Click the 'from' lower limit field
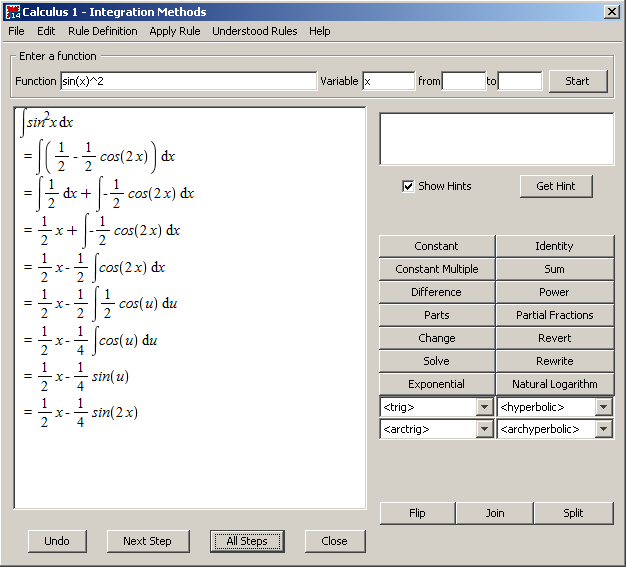This screenshot has height=567, width=626. [x=464, y=81]
